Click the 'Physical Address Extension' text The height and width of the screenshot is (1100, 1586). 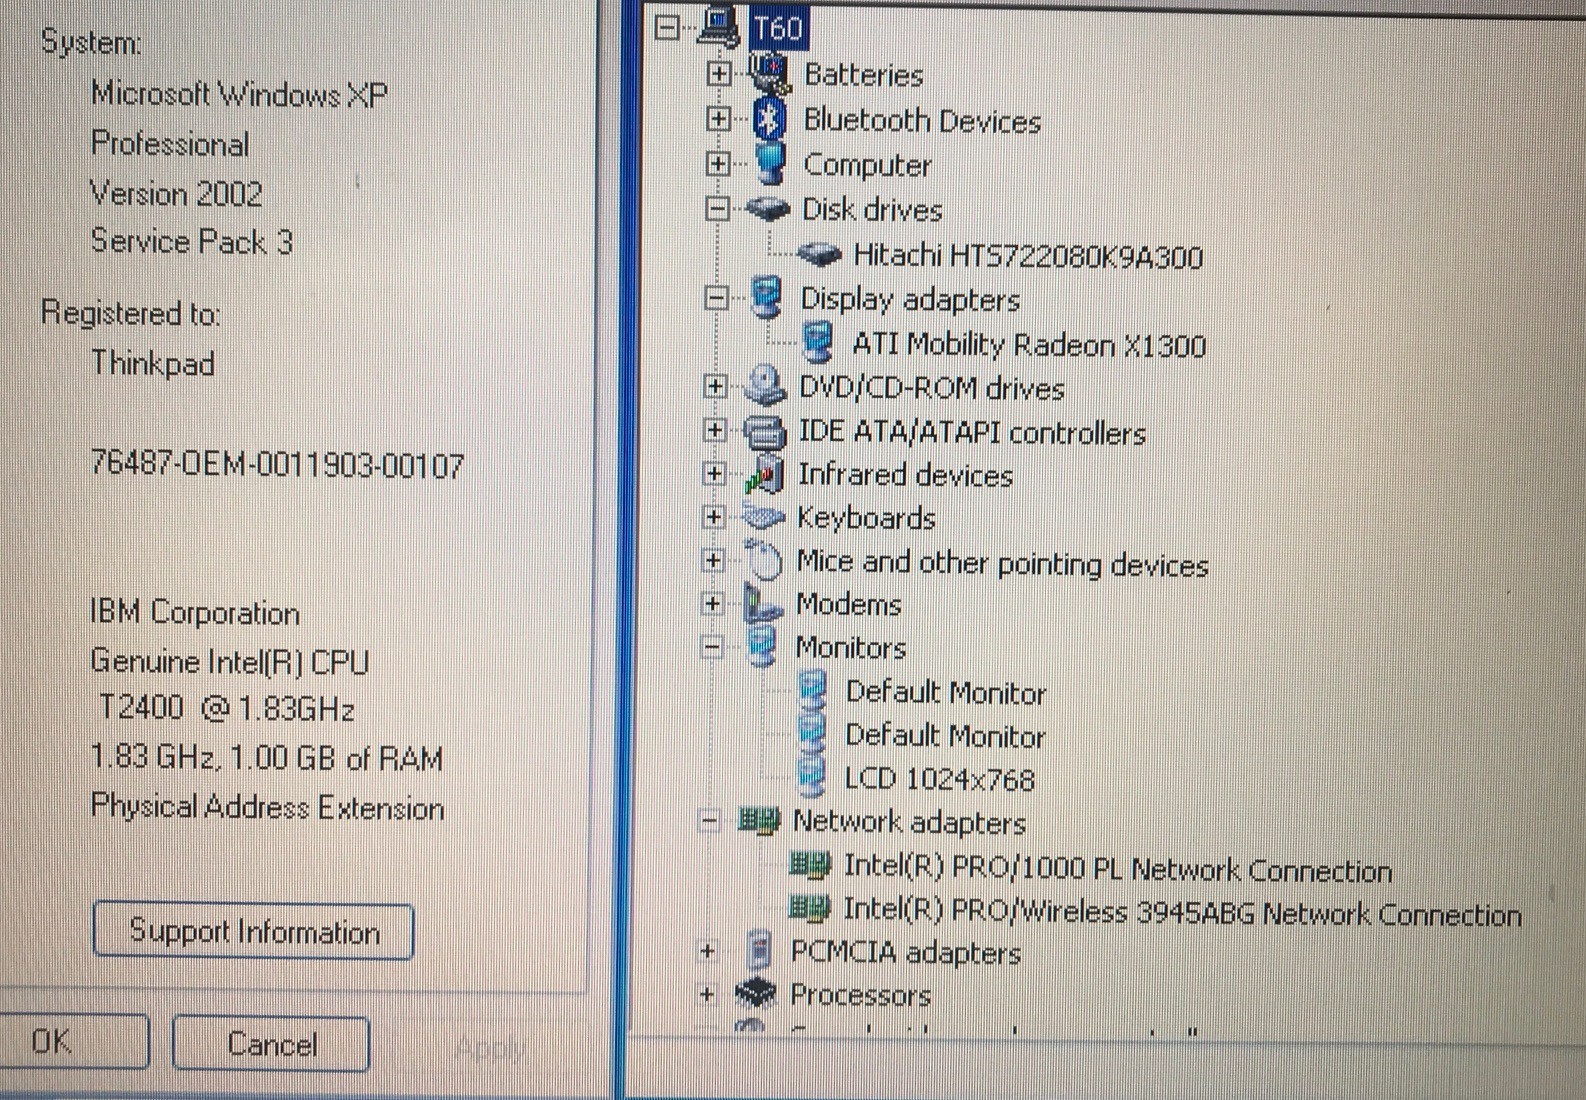point(267,807)
